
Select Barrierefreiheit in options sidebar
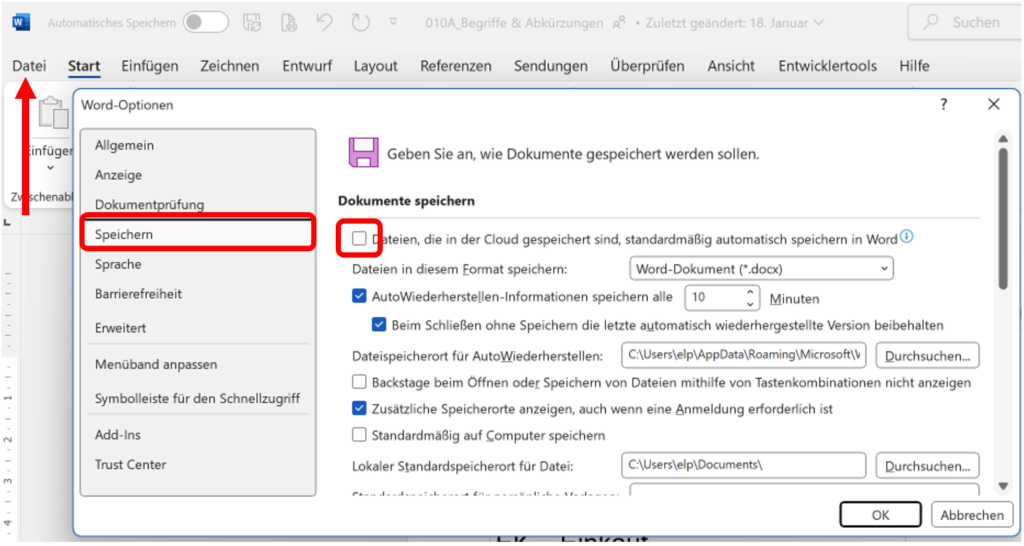point(197,294)
